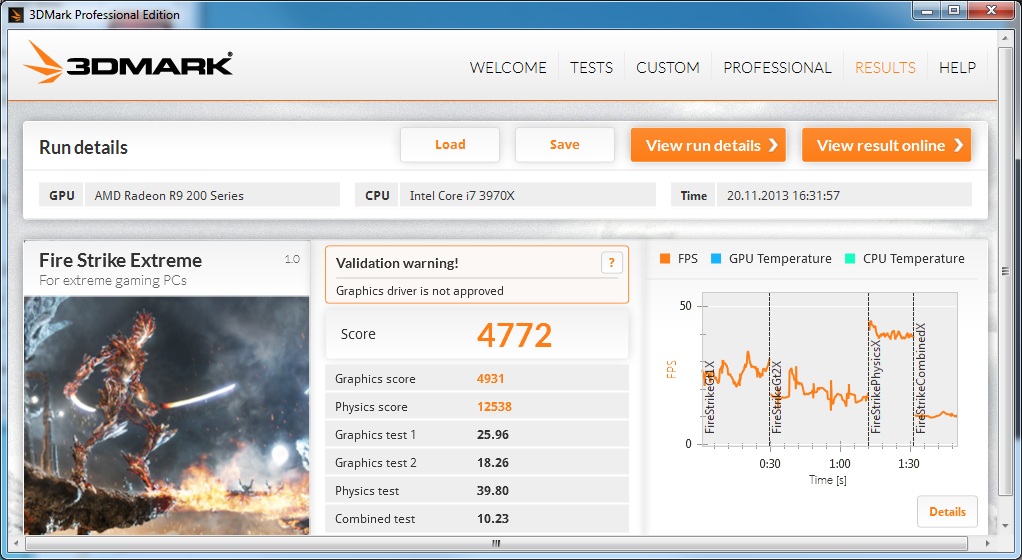Click the version number 1.0 label

point(292,259)
